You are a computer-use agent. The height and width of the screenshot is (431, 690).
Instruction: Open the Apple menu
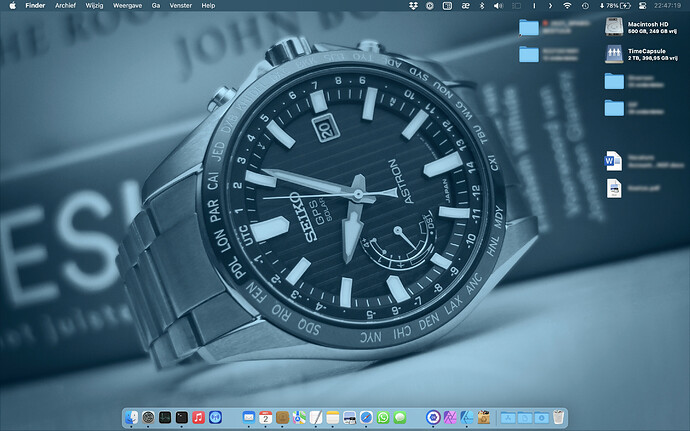tap(13, 6)
